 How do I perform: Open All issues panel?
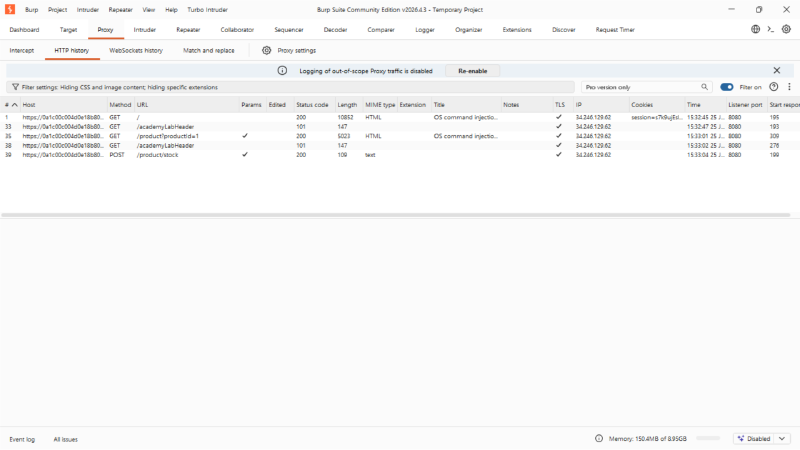(x=65, y=439)
